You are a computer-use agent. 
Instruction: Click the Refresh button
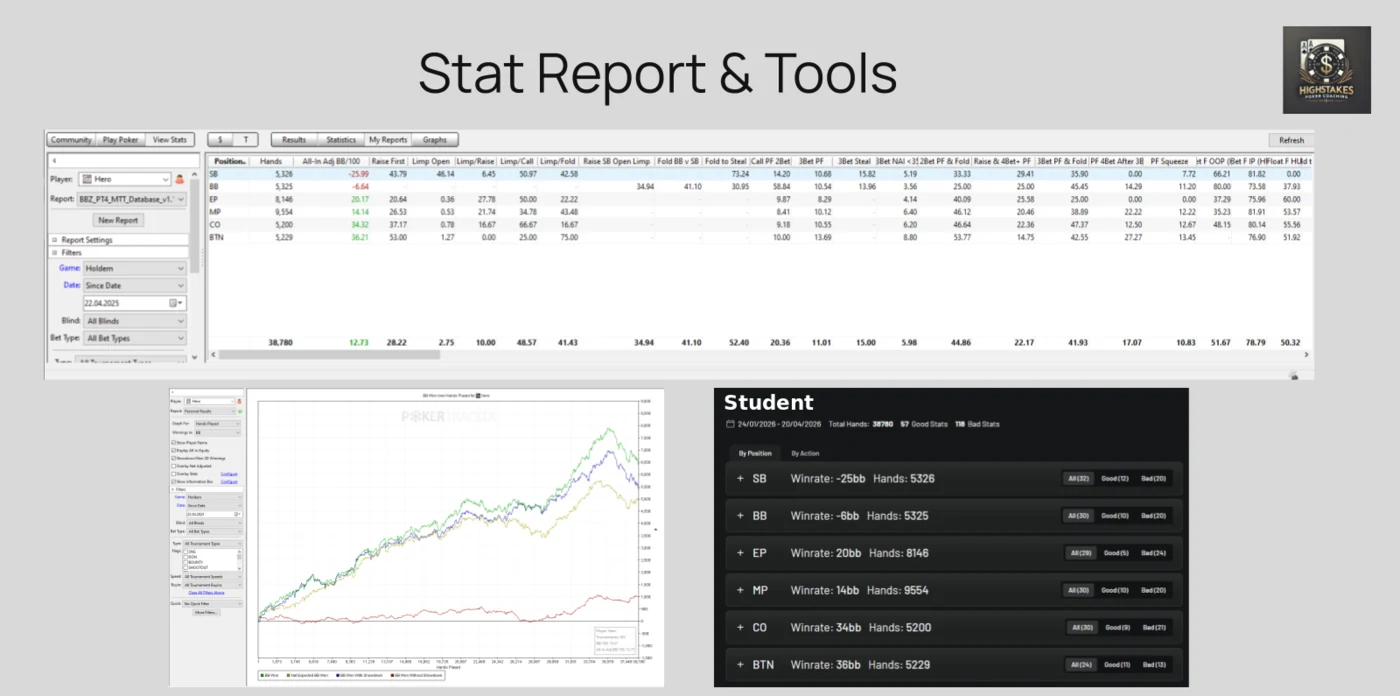tap(1291, 140)
